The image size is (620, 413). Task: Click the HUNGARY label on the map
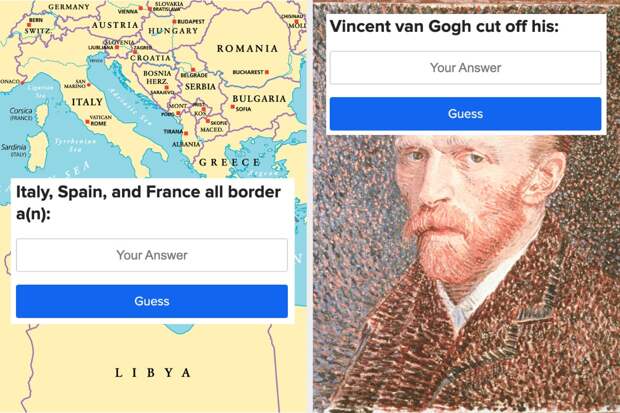point(173,31)
